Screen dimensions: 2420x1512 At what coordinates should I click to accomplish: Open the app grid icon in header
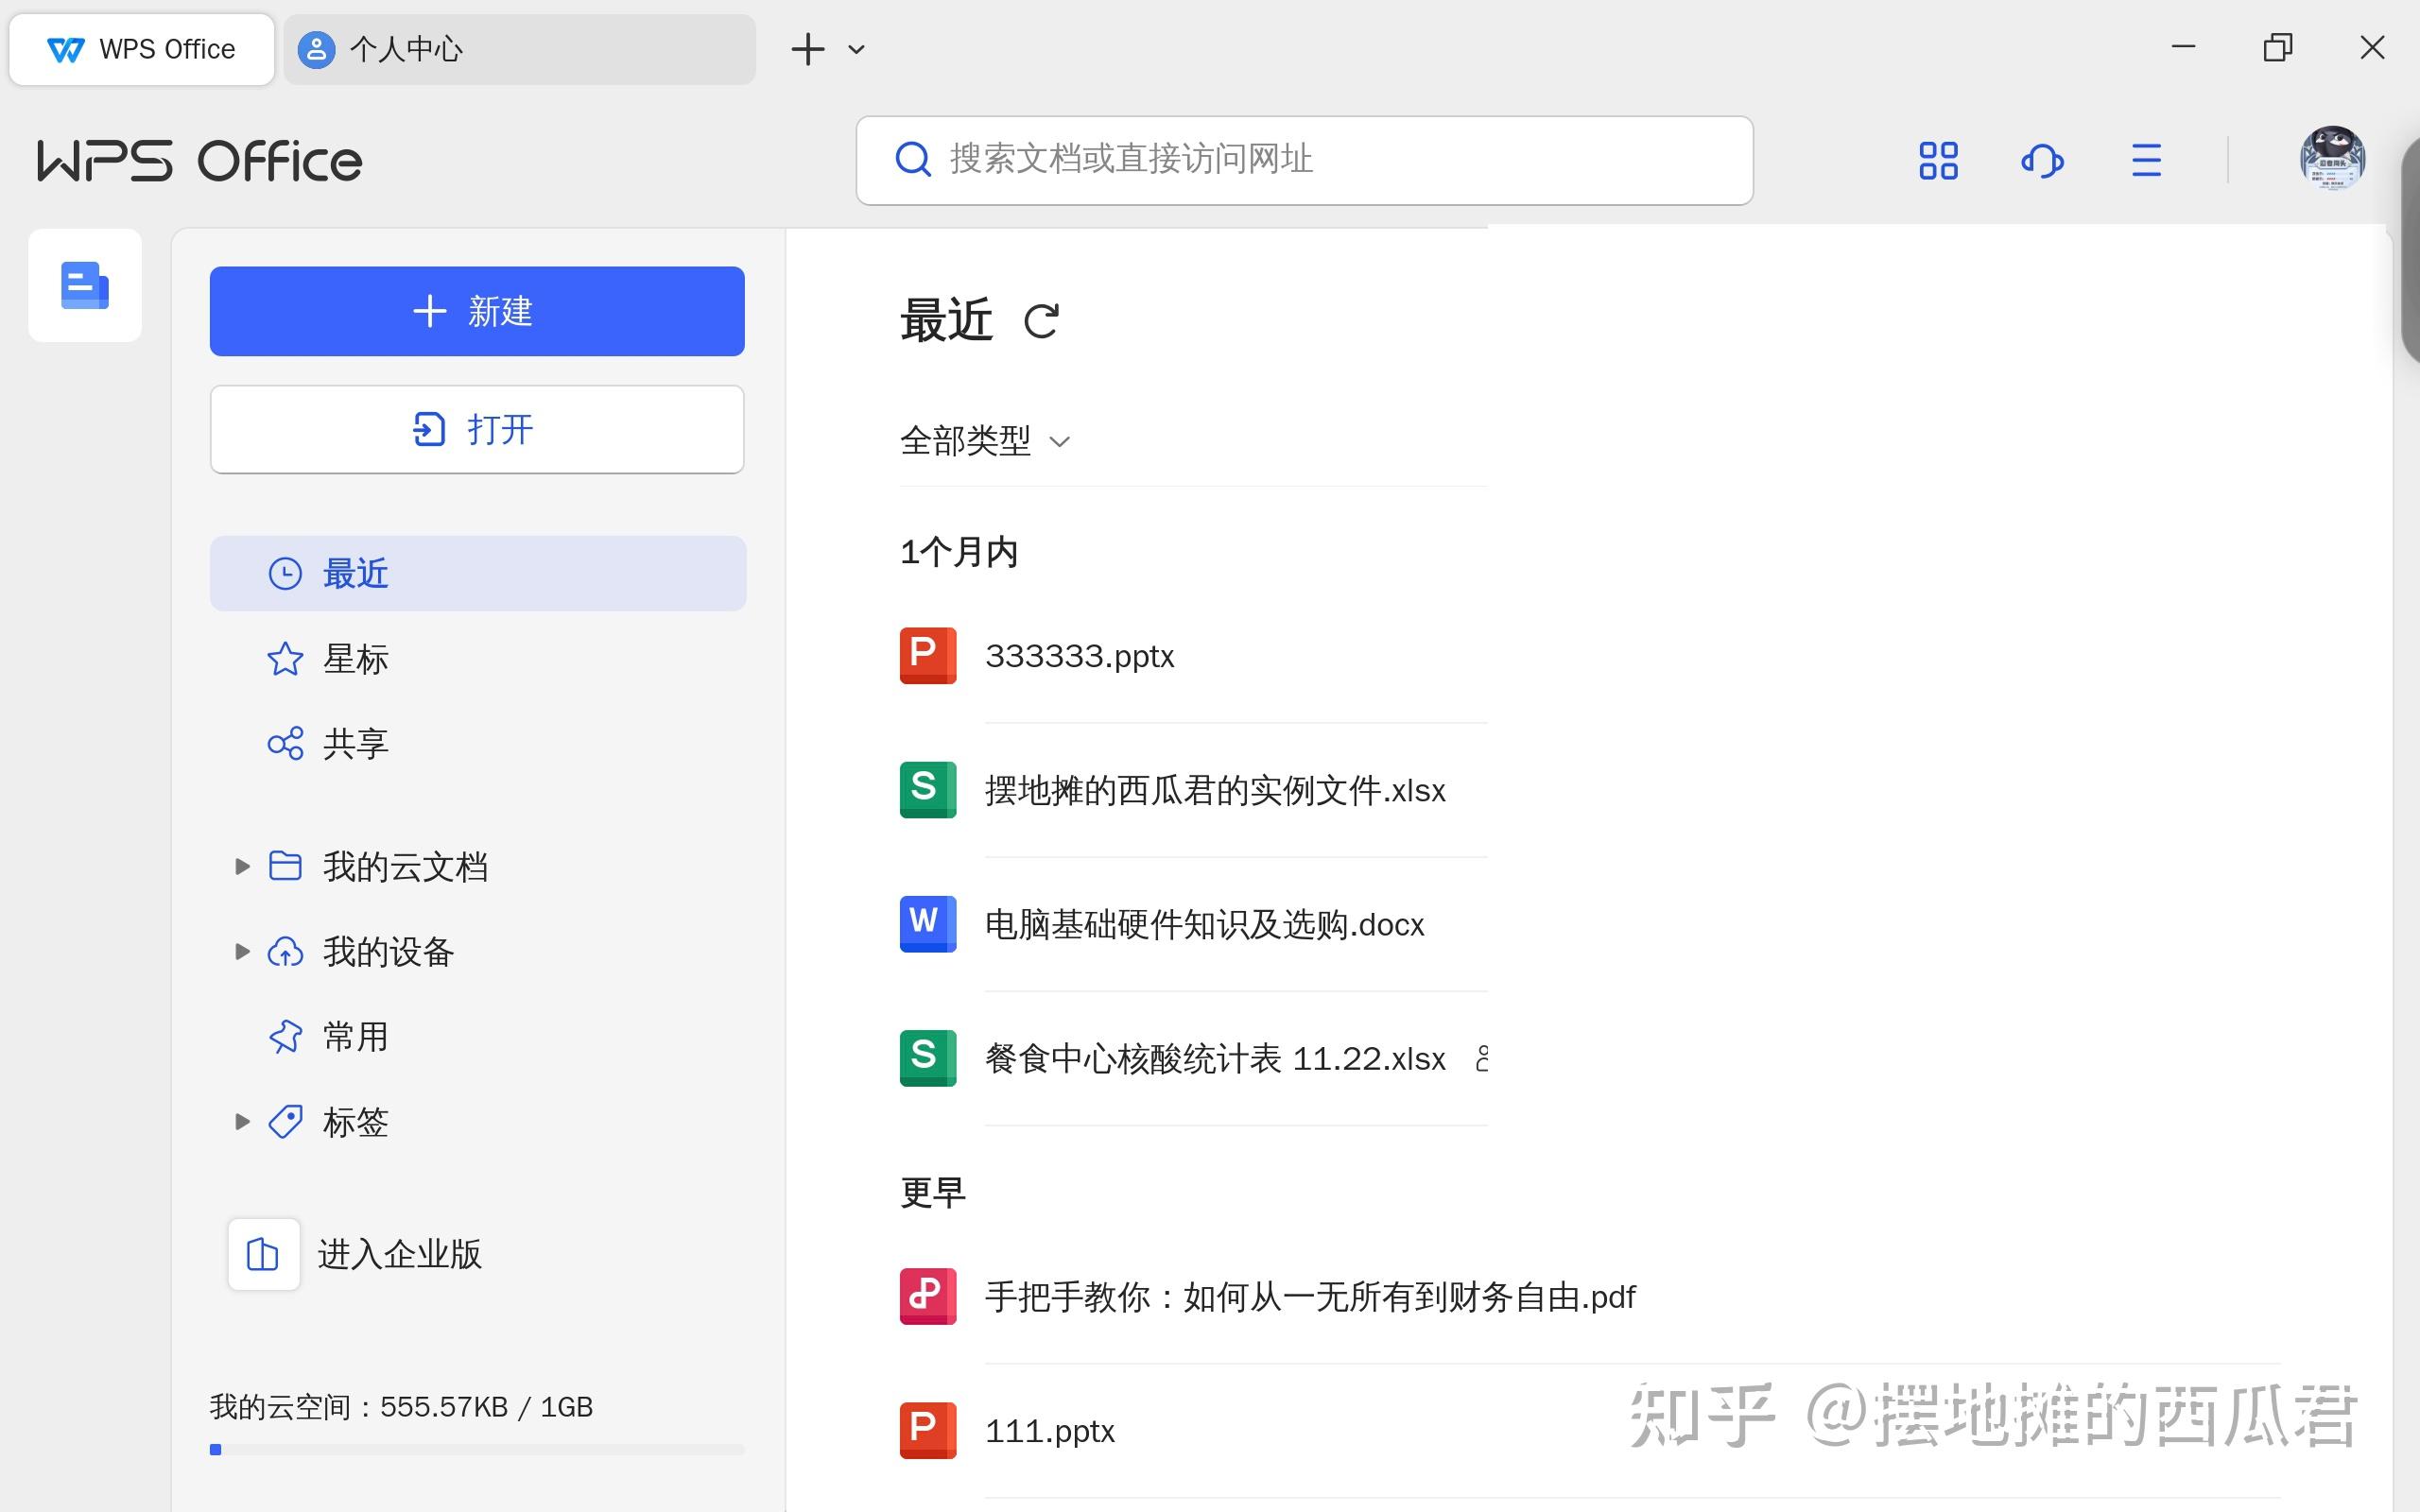coord(1938,160)
